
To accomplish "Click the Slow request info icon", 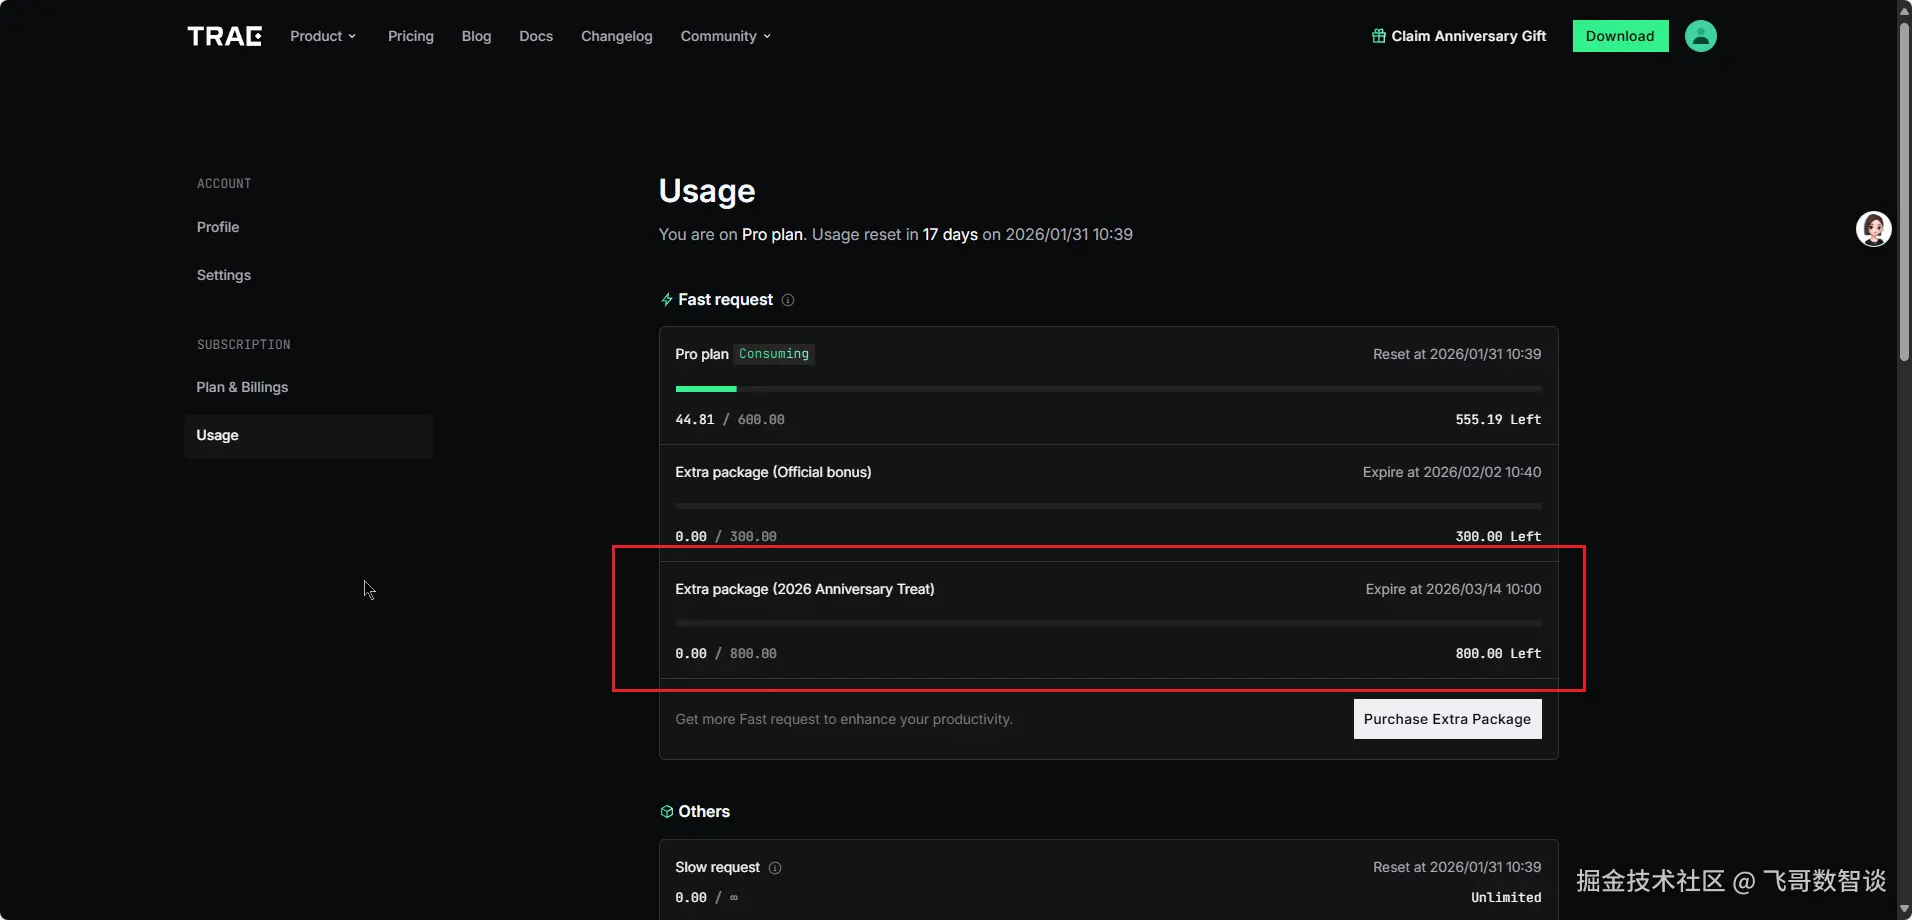I will pos(775,868).
